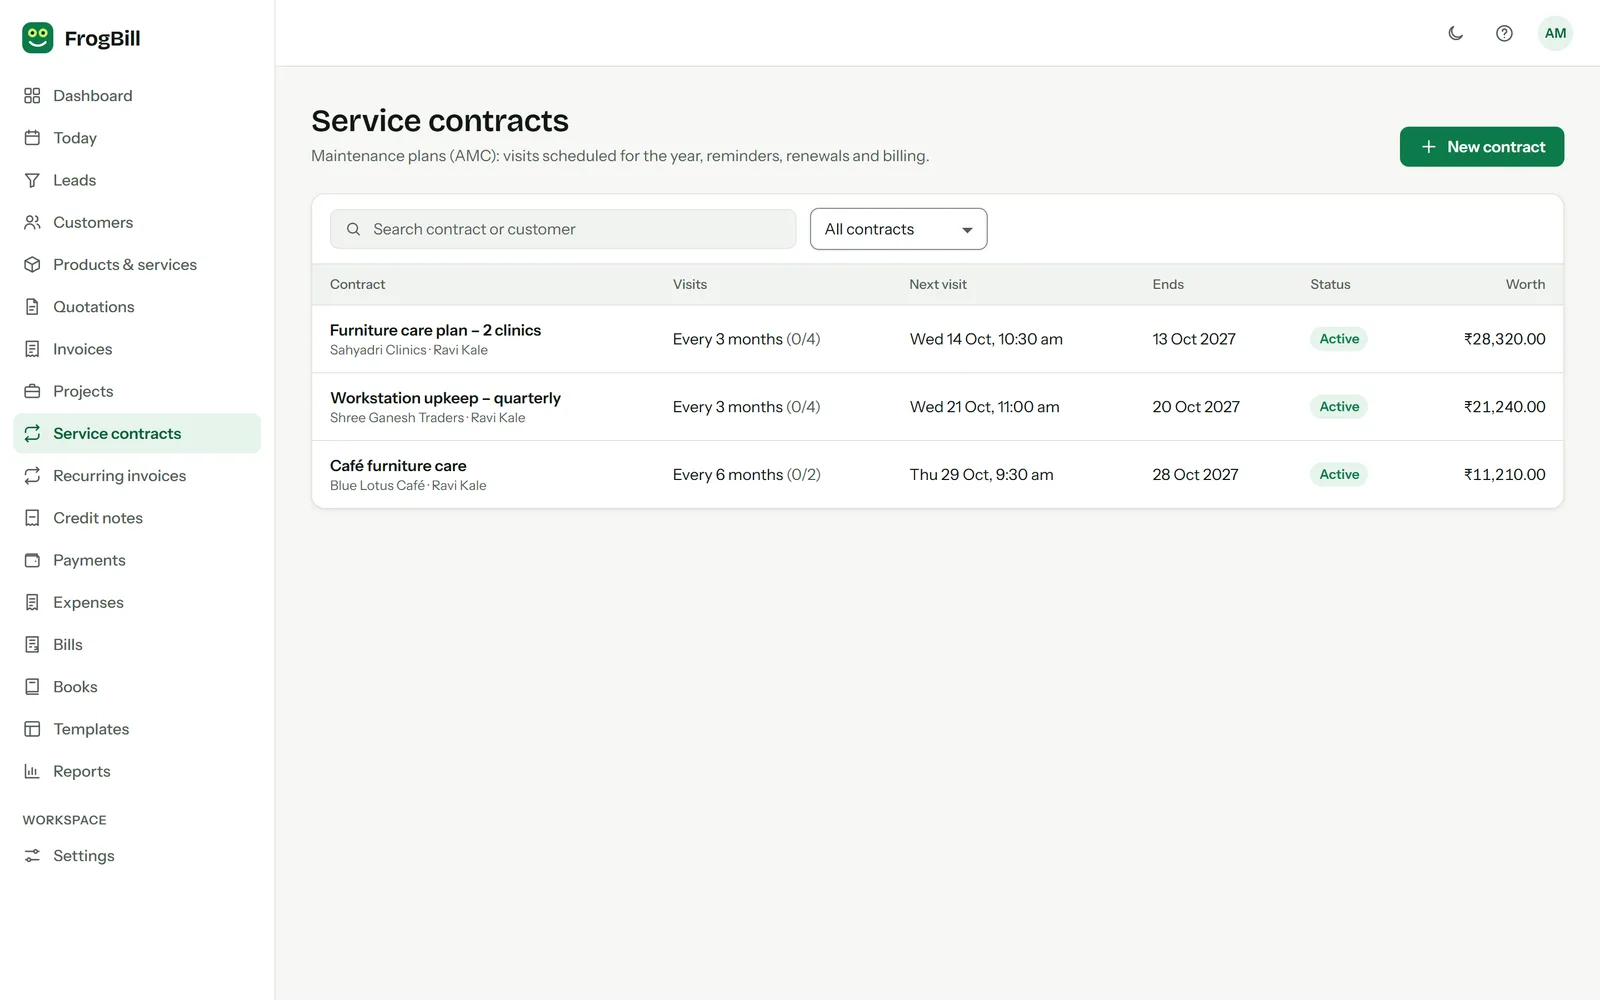Click the Reports bar chart icon

[x=32, y=771]
